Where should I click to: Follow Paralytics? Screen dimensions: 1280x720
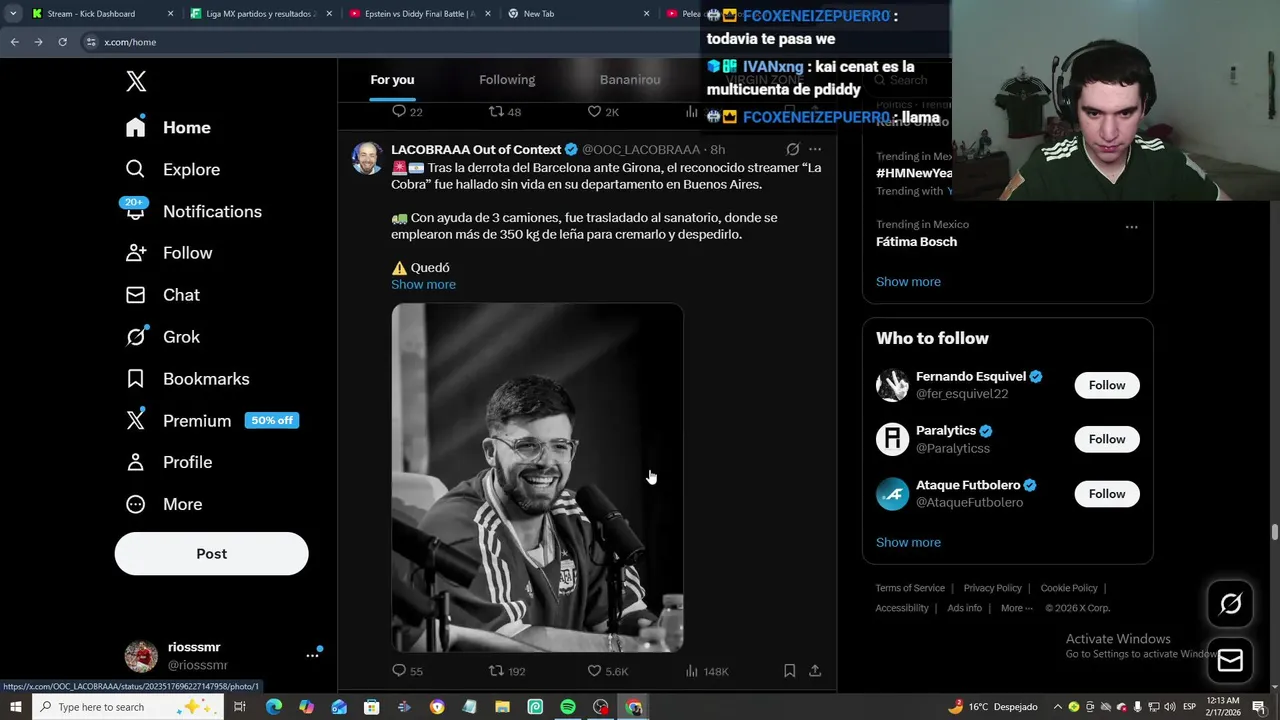pyautogui.click(x=1107, y=439)
